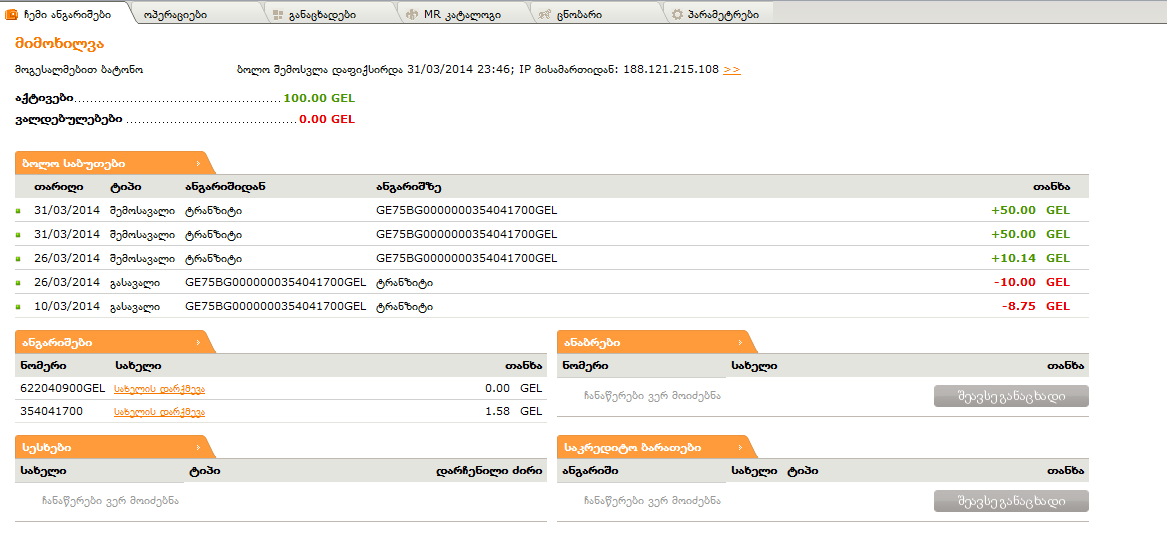Click შეავსე განაცხადი in ანაბრები section

point(1011,396)
